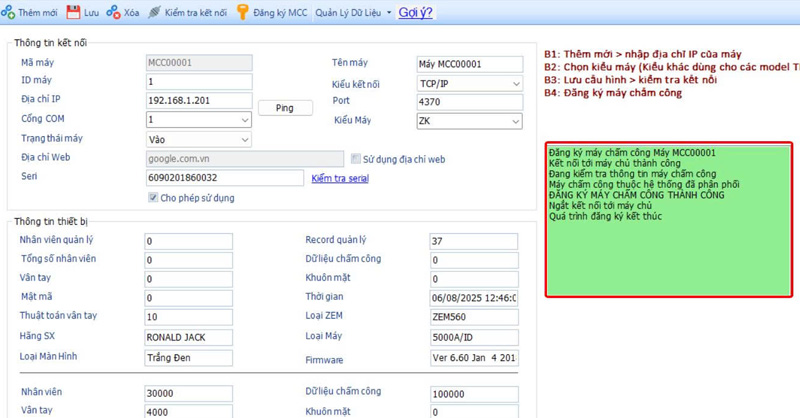This screenshot has width=800, height=418.
Task: Click the Dữ liệu chấm công field 100000
Action: coord(474,394)
